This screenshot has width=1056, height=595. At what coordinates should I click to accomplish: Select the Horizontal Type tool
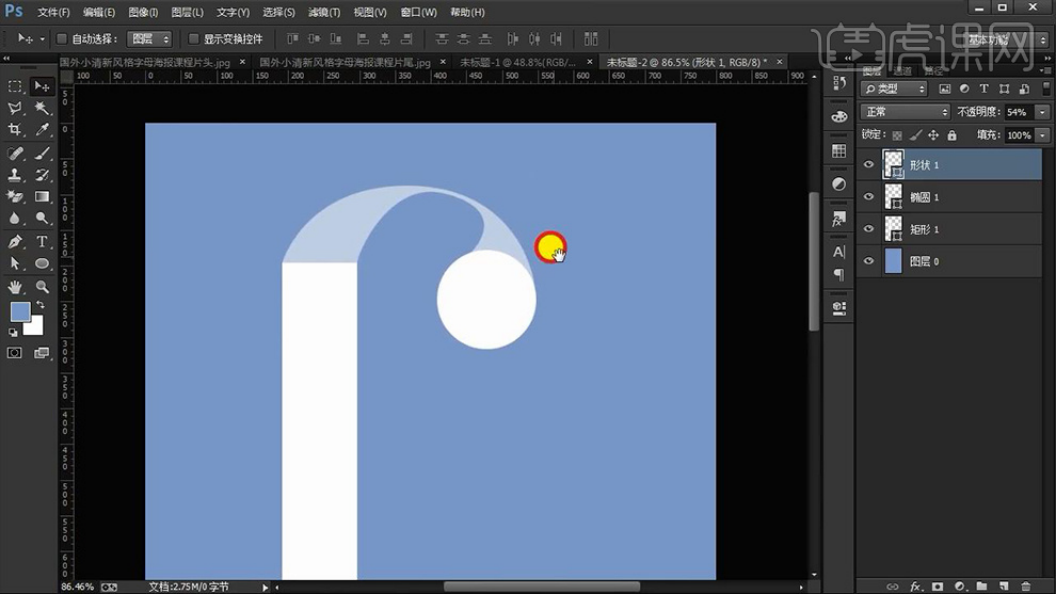pos(43,242)
